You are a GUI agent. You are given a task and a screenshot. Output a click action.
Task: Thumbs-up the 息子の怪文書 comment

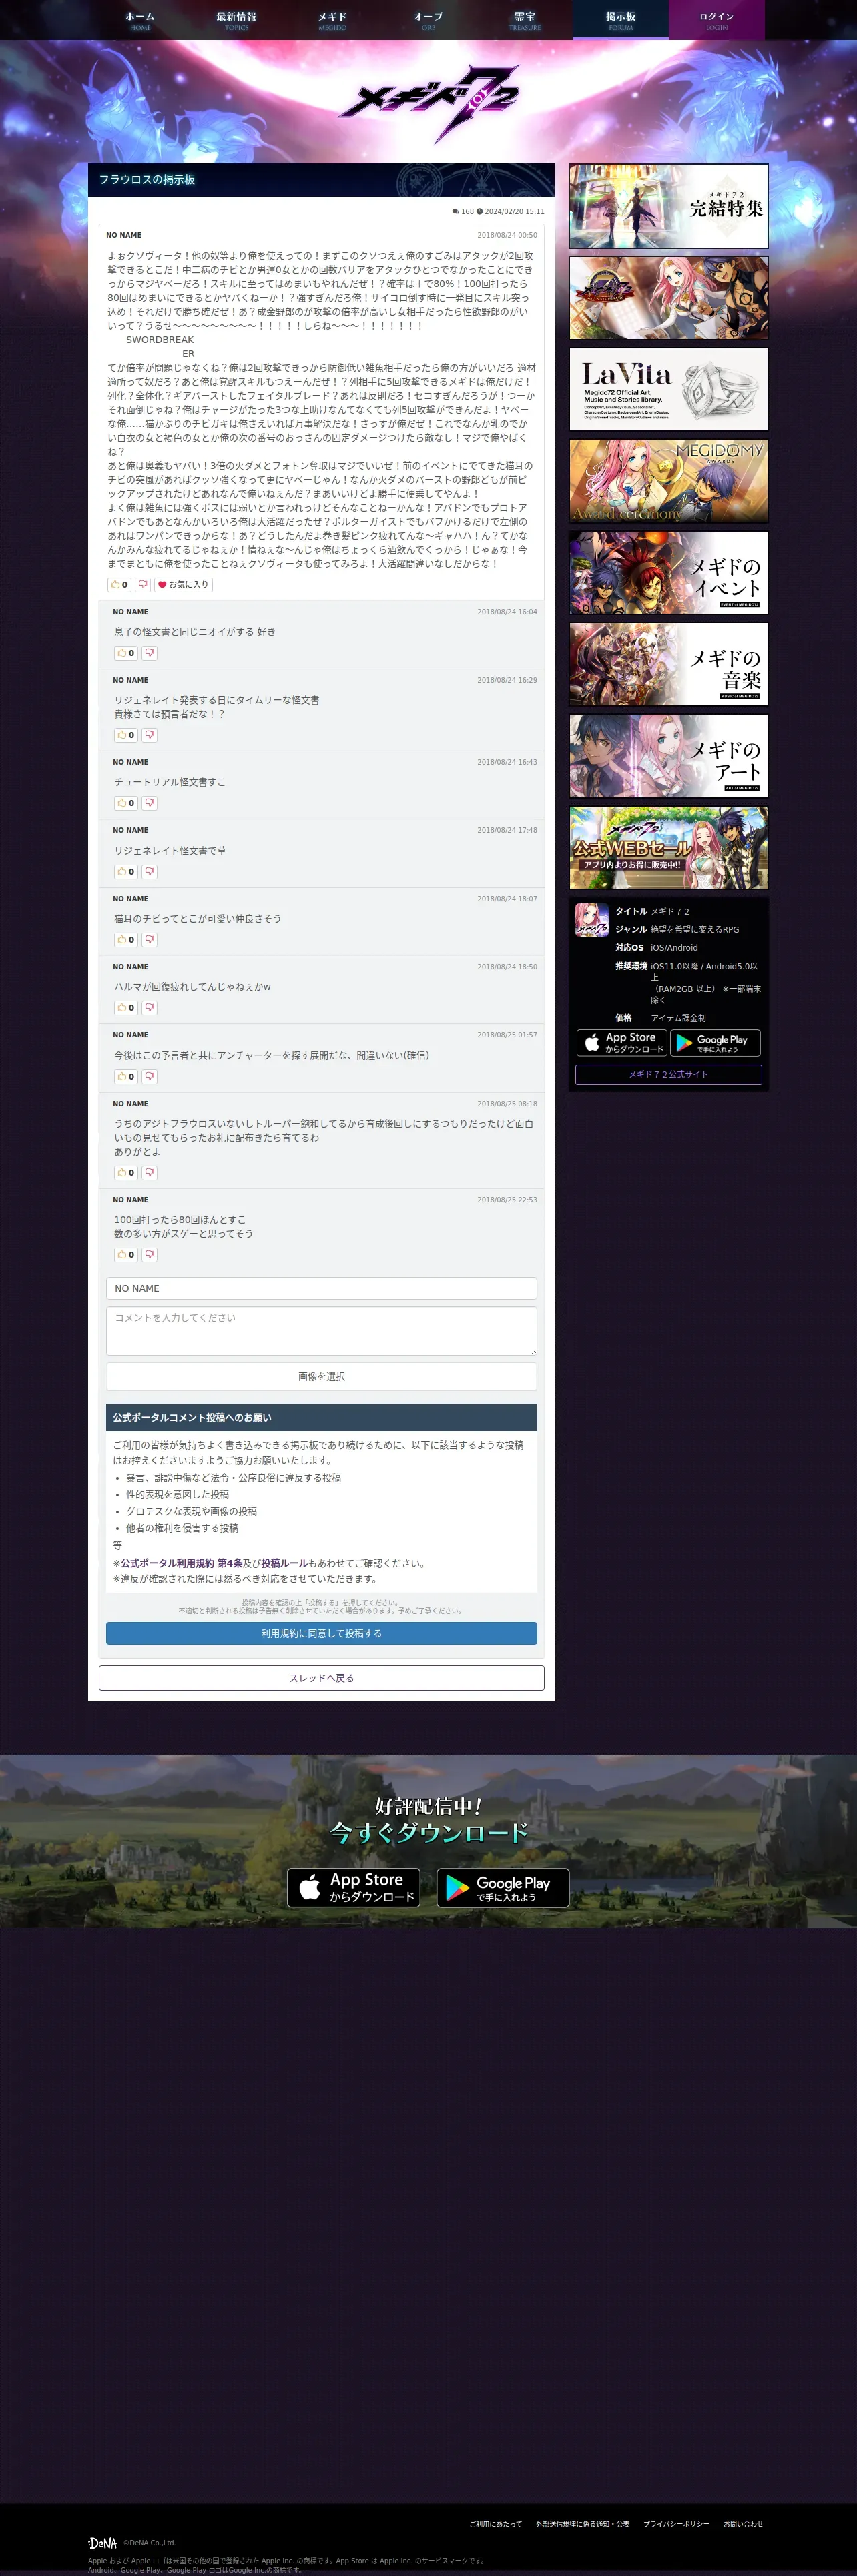pyautogui.click(x=126, y=653)
